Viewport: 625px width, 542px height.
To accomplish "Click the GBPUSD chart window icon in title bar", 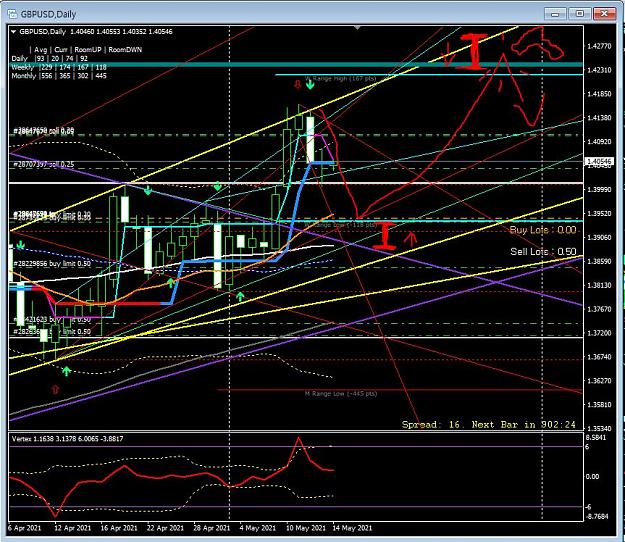I will tap(13, 14).
